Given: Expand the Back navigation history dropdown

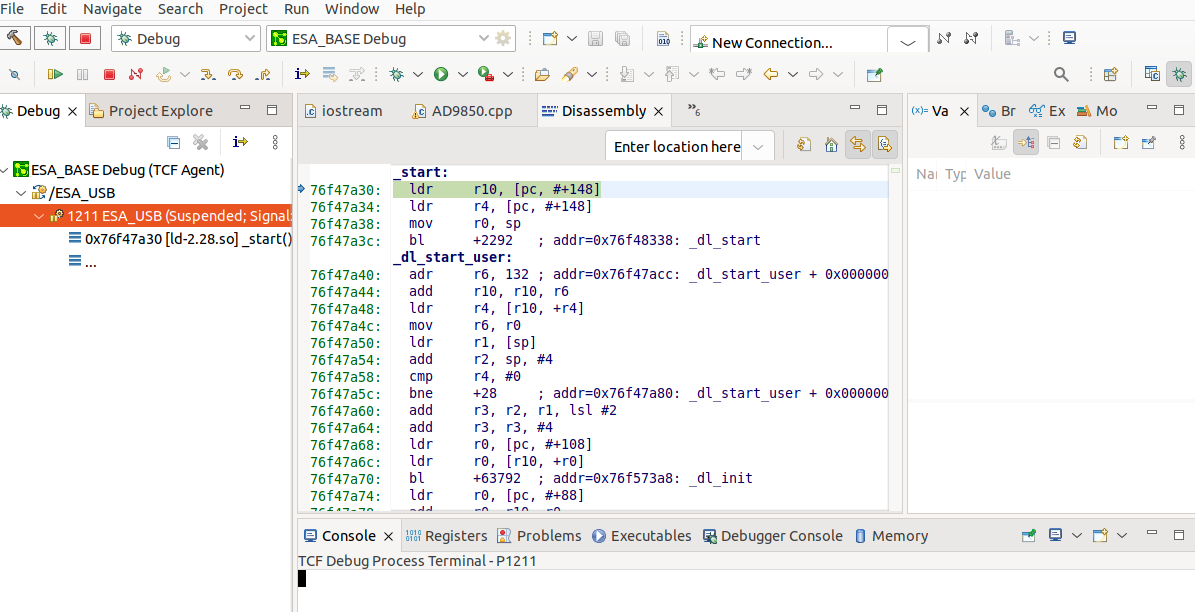Looking at the screenshot, I should point(793,74).
